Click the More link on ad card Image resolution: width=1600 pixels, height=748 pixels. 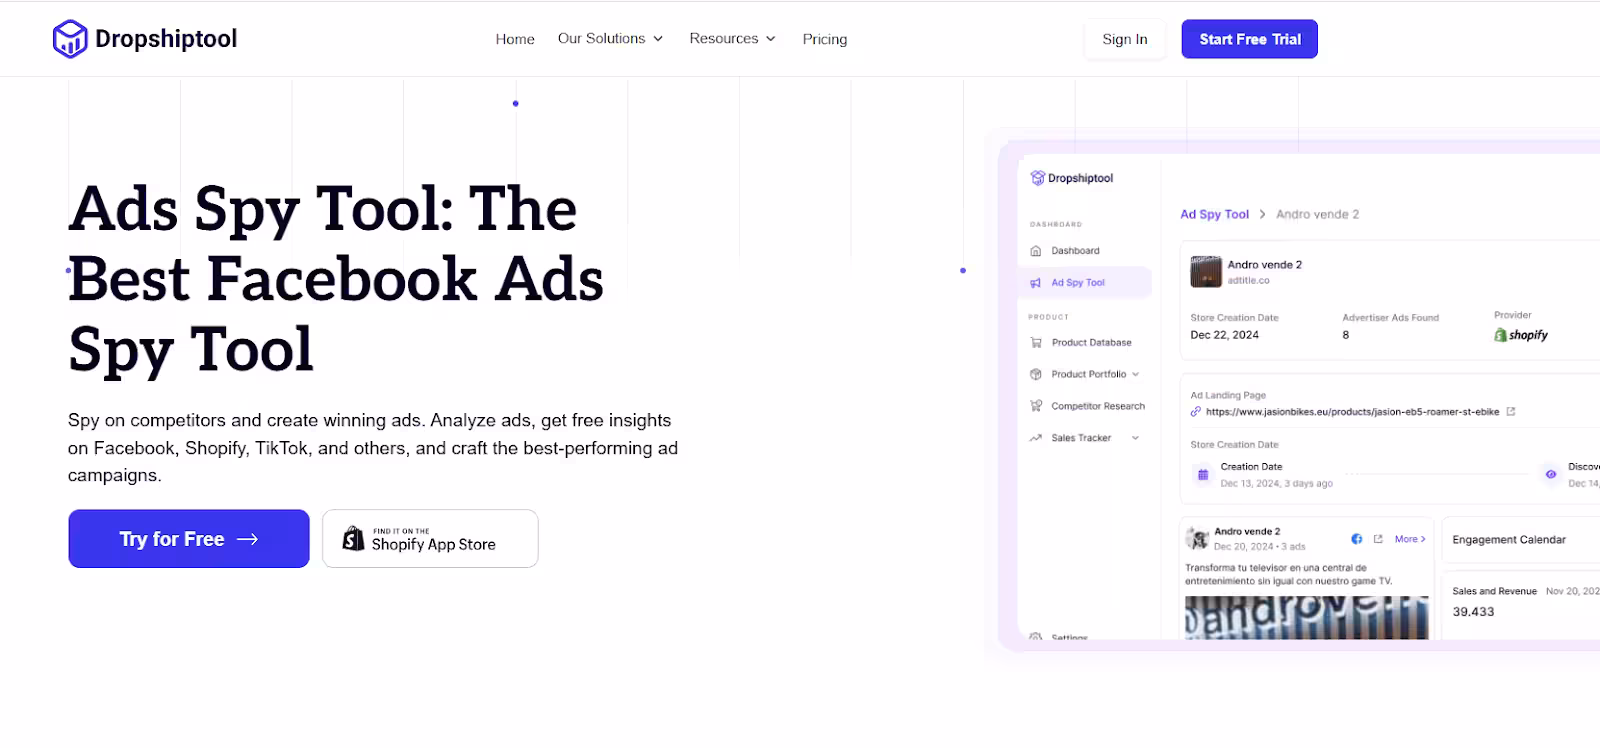(1410, 539)
